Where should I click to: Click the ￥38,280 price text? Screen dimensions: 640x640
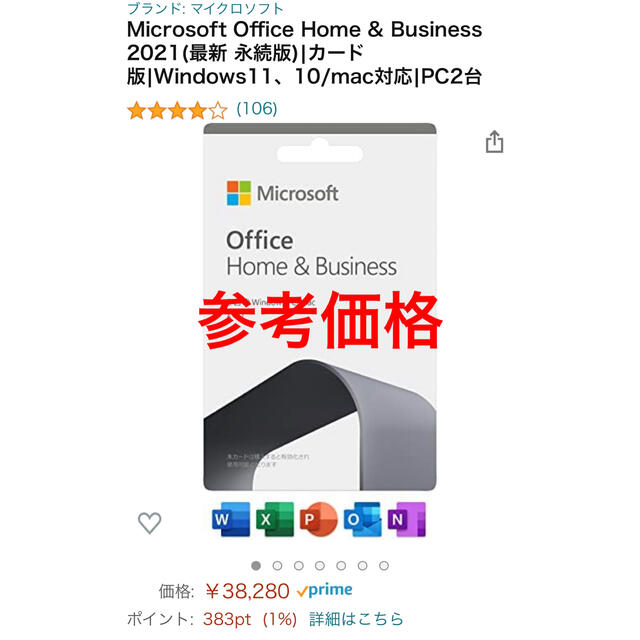pyautogui.click(x=247, y=591)
